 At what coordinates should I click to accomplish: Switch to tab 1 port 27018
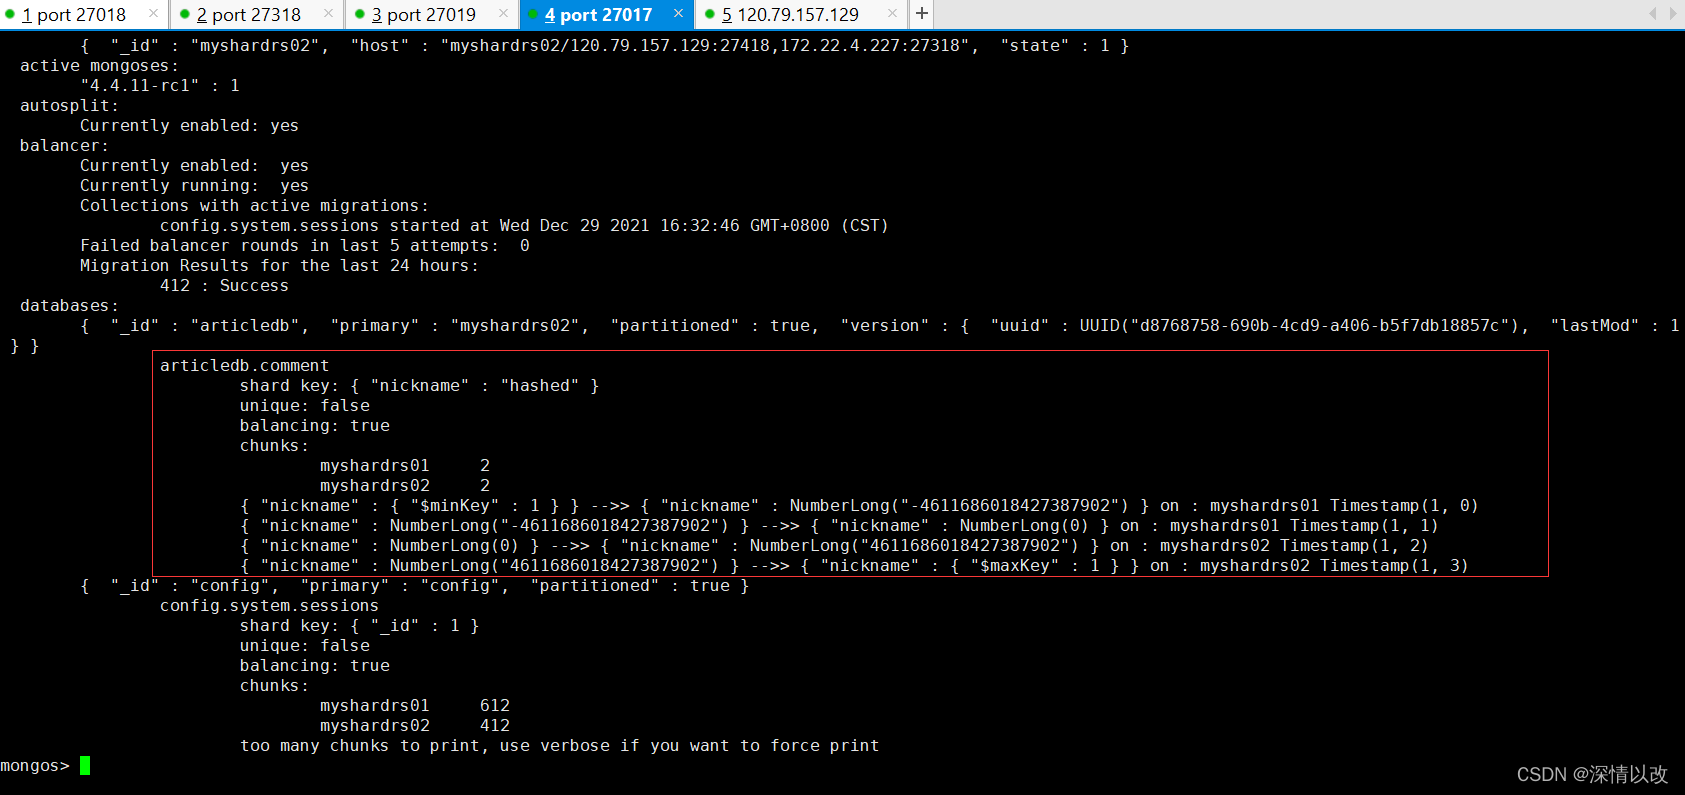click(75, 15)
